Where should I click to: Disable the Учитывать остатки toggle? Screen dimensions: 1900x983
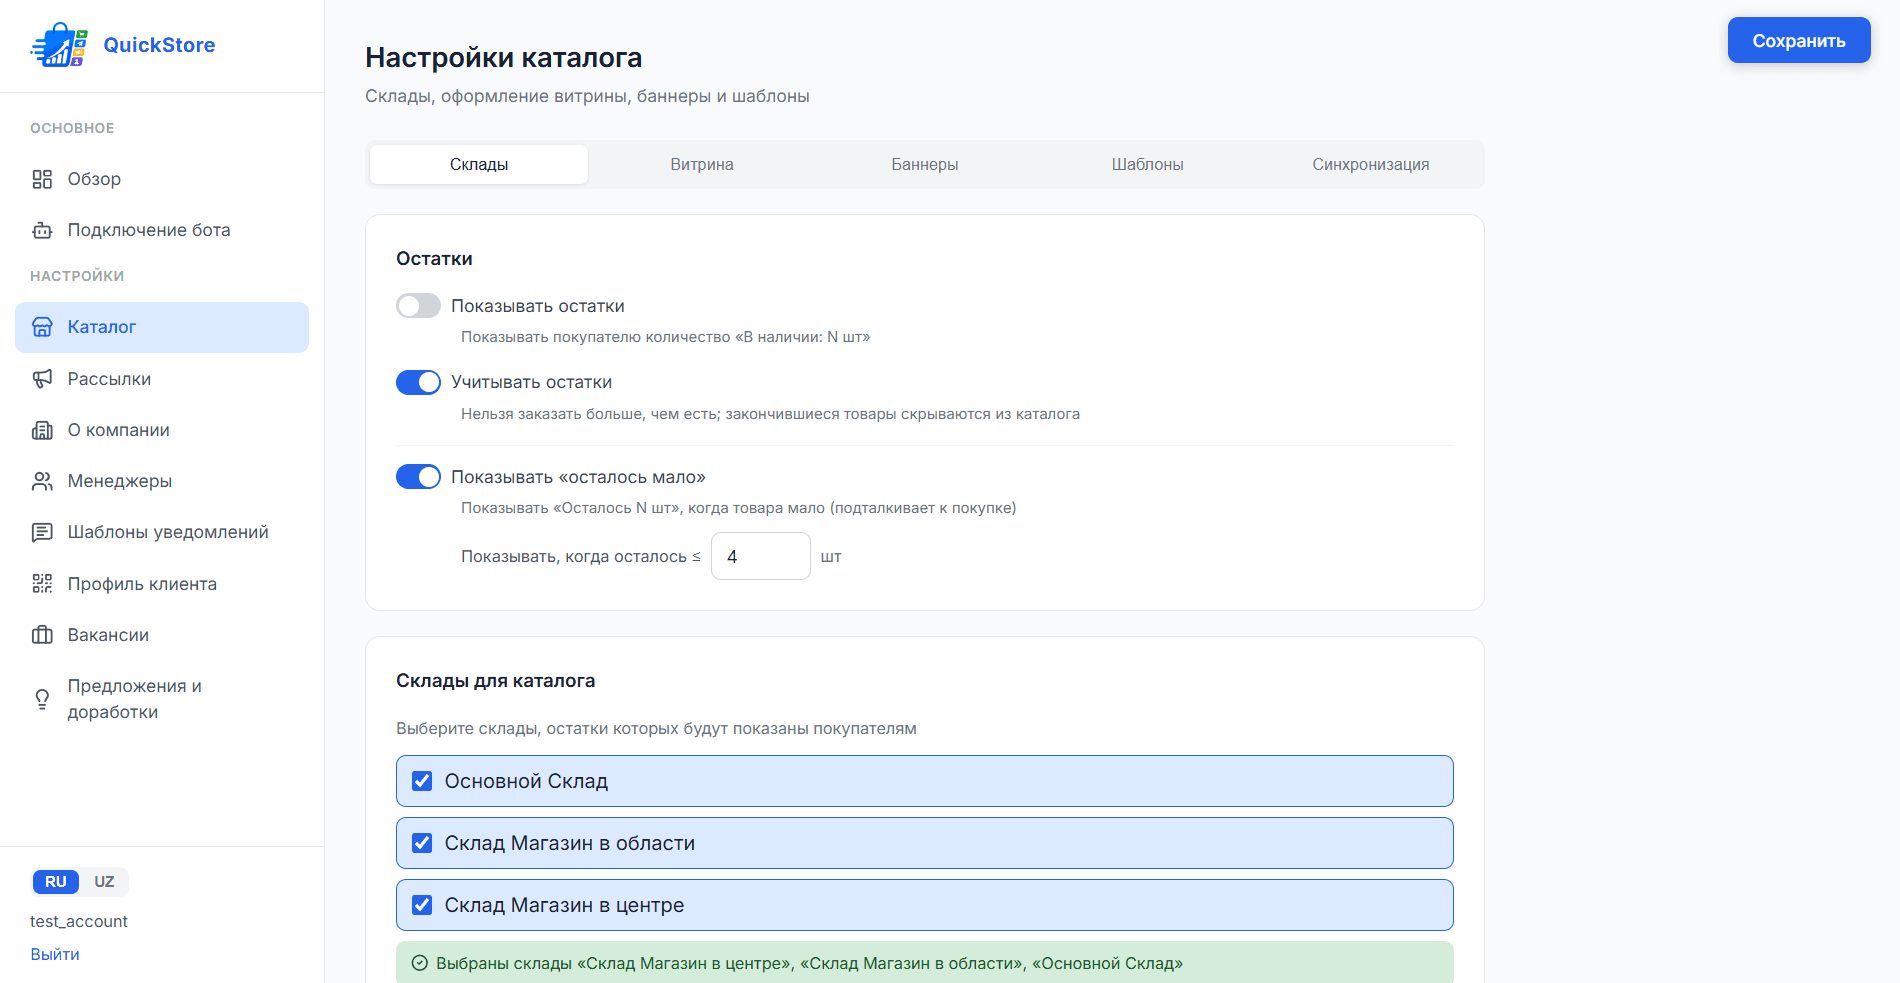tap(418, 382)
